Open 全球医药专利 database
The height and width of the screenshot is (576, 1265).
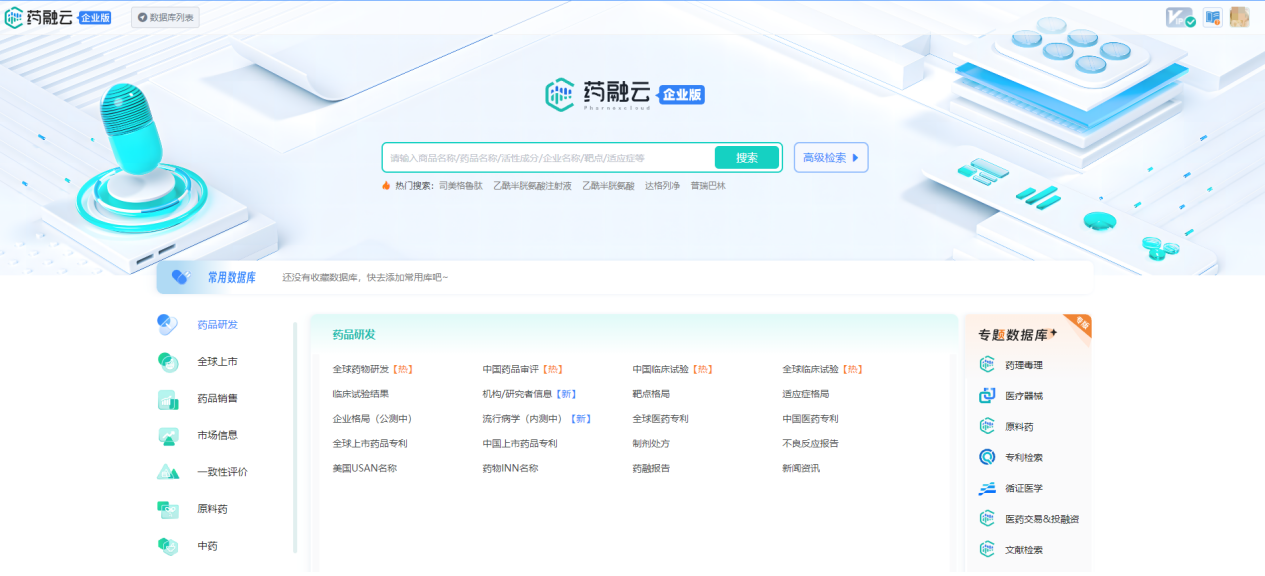point(660,419)
